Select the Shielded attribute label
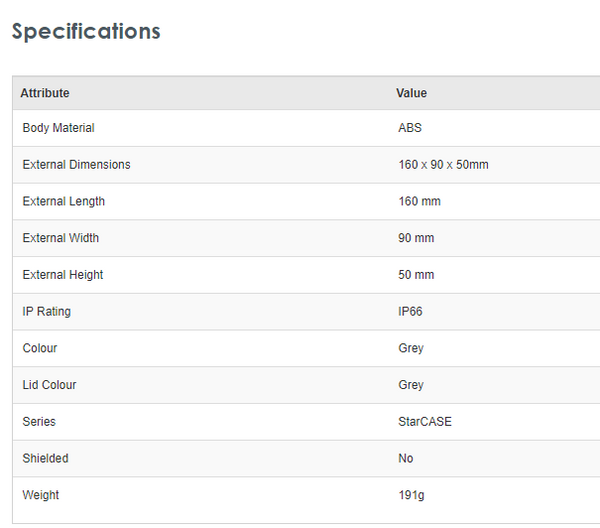The height and width of the screenshot is (528, 600). (46, 458)
